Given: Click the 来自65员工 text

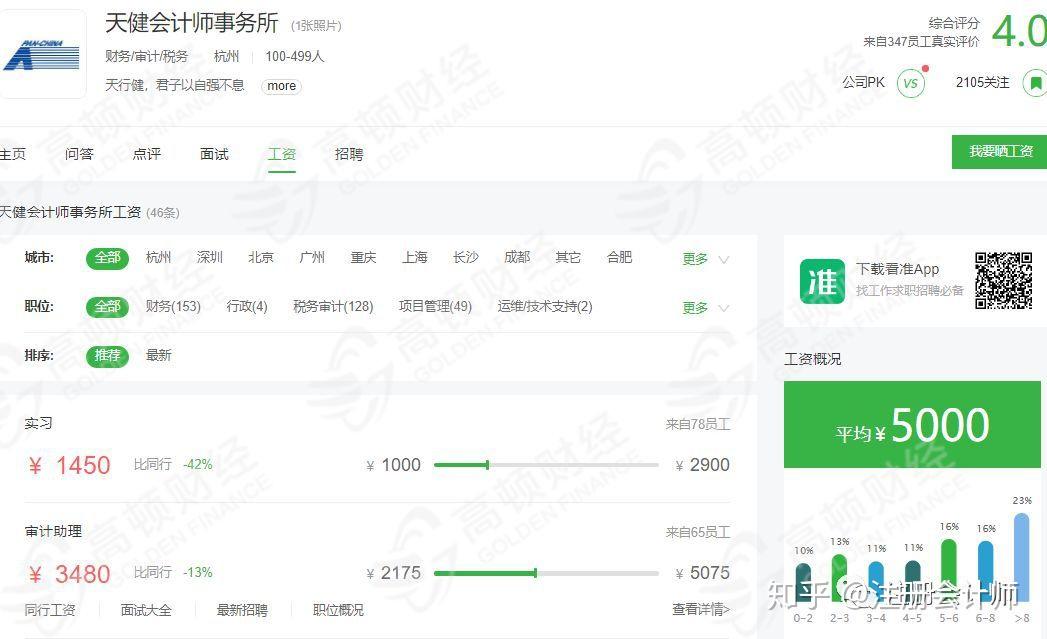Looking at the screenshot, I should pyautogui.click(x=698, y=533).
